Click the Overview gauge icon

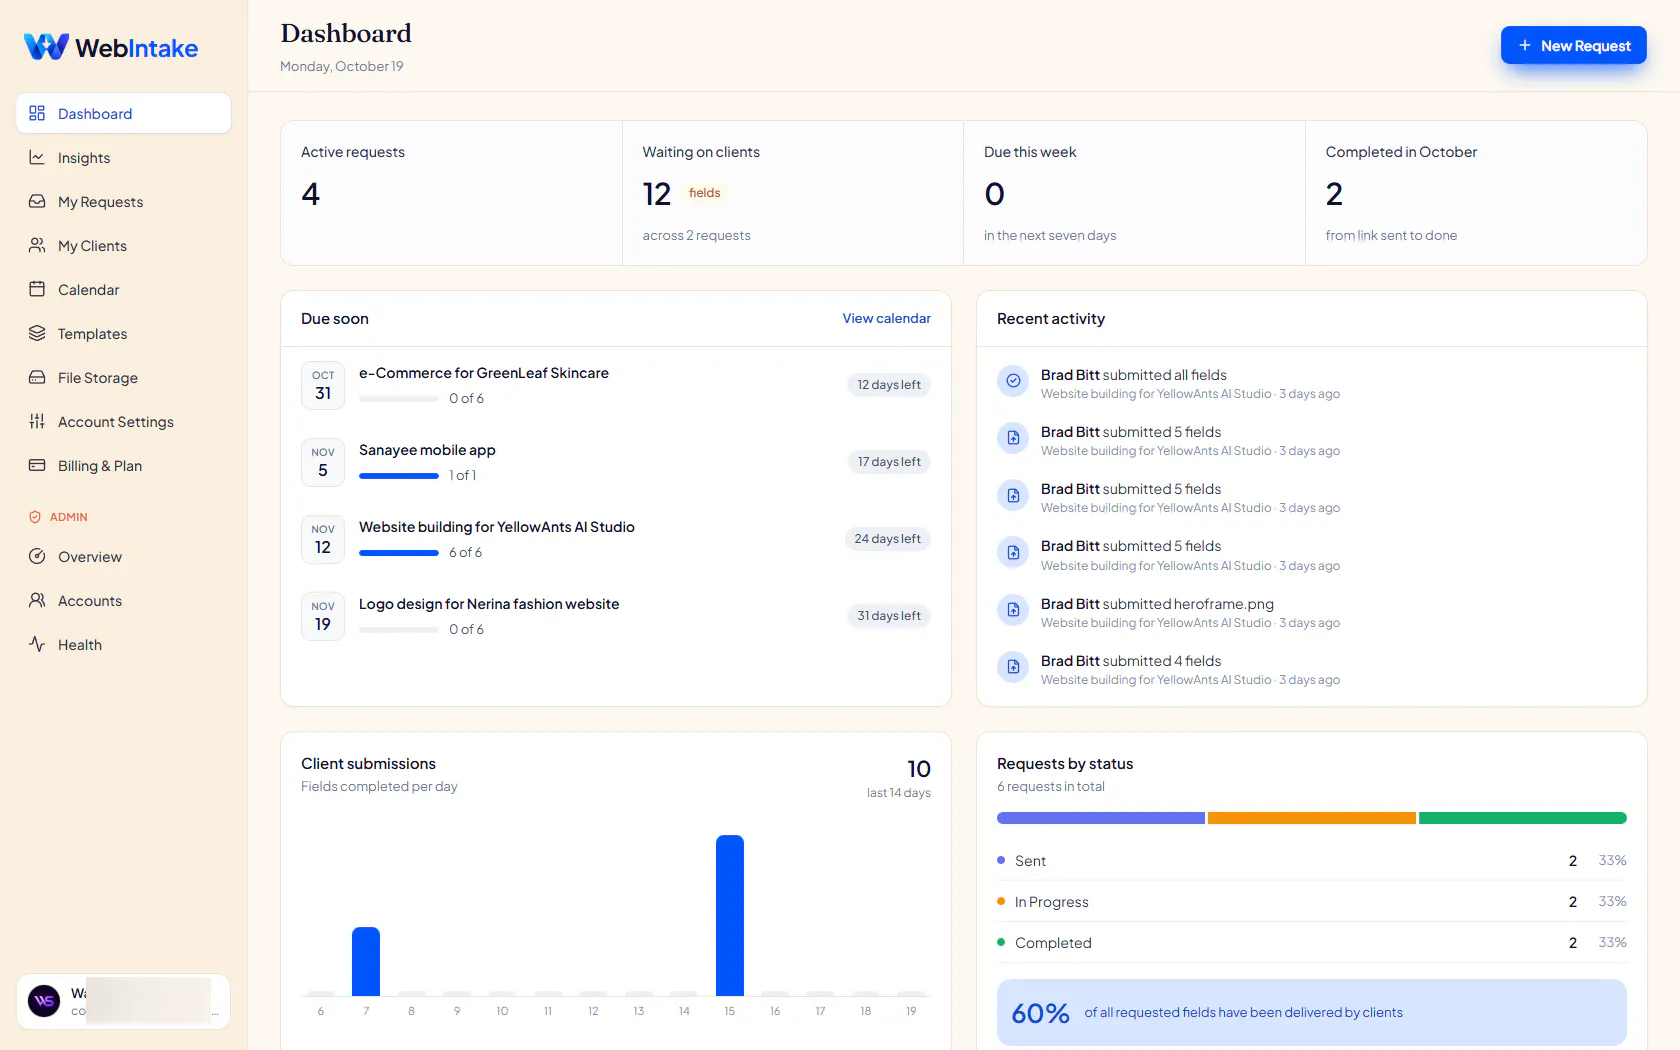[37, 556]
